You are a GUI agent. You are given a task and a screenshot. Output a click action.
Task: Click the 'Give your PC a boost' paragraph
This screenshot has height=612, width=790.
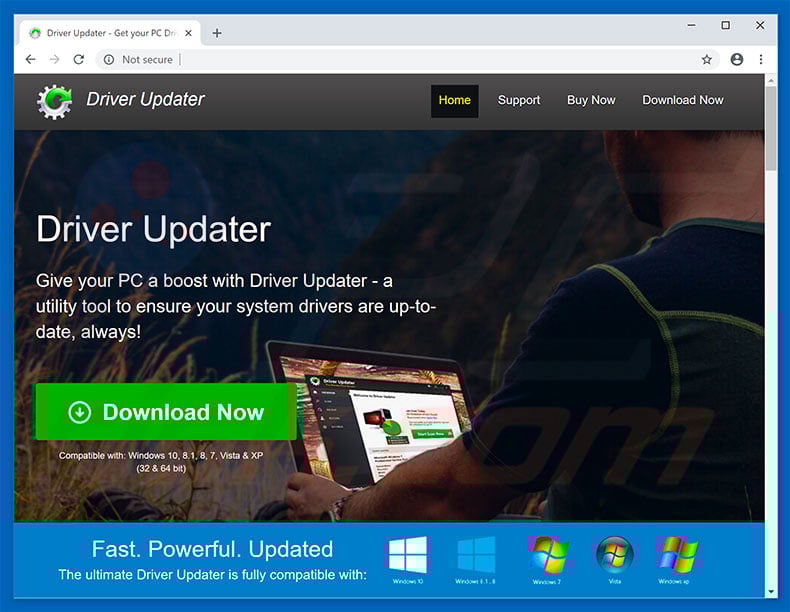236,306
